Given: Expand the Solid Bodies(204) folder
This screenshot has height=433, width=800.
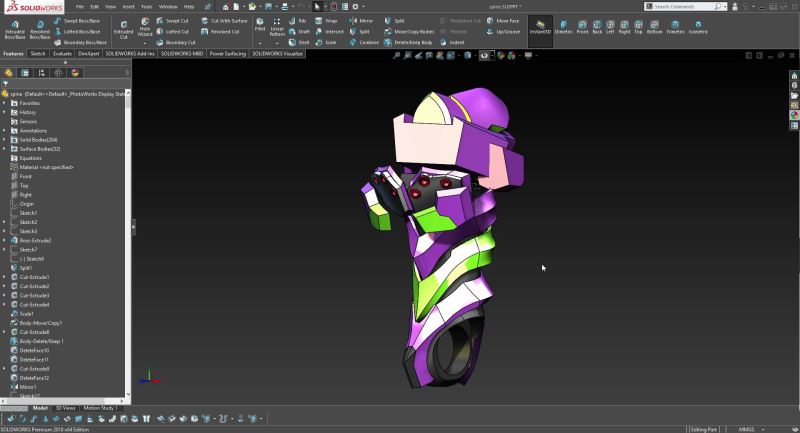Looking at the screenshot, I should pos(5,140).
